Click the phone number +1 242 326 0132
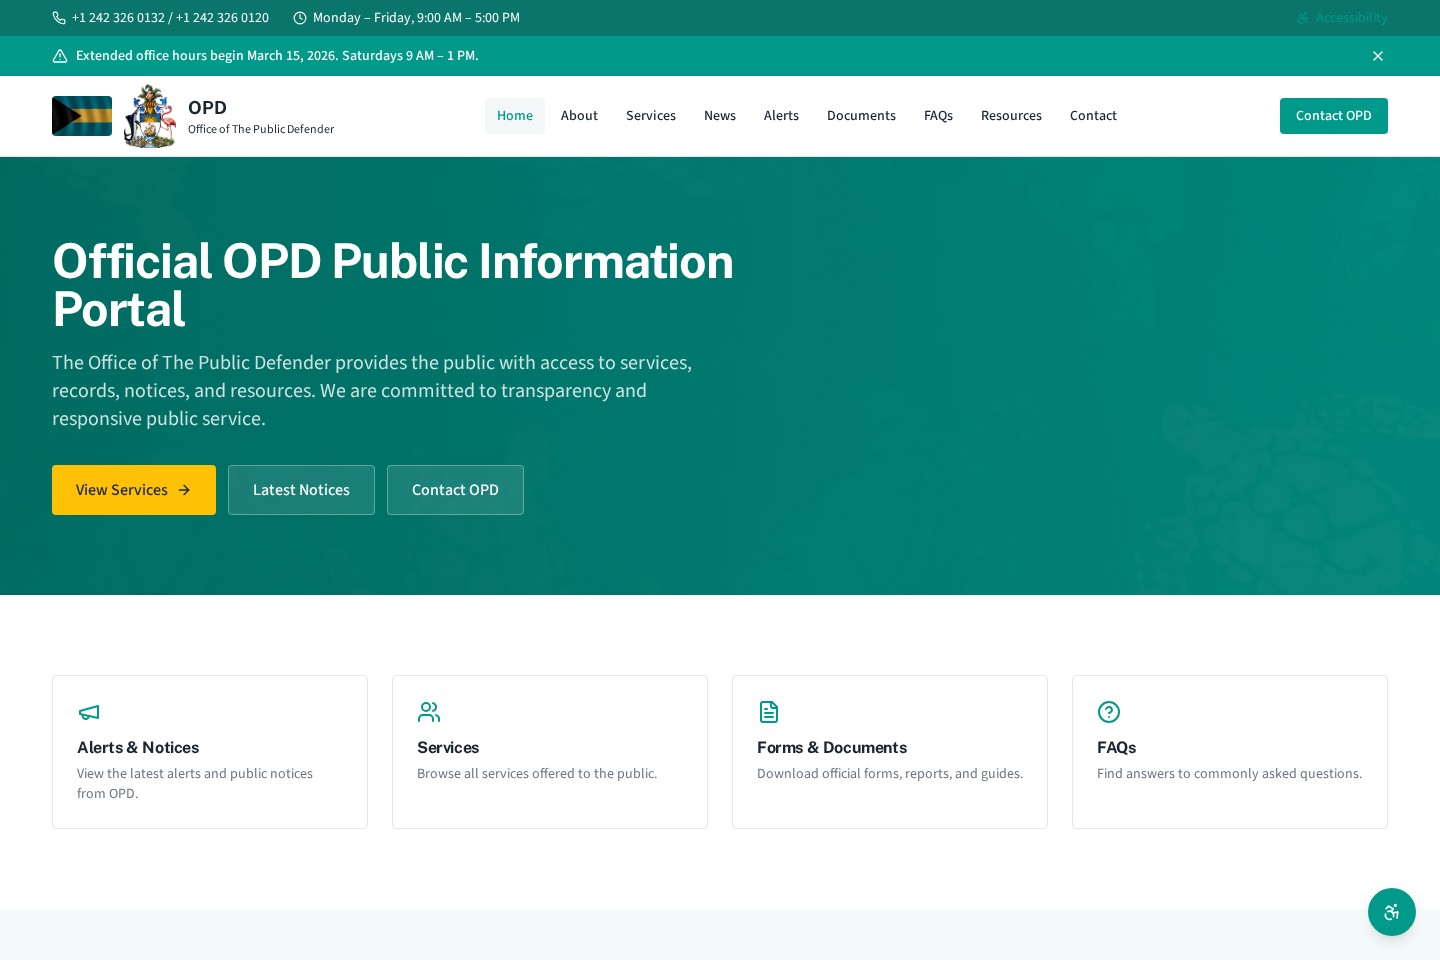 pyautogui.click(x=118, y=18)
